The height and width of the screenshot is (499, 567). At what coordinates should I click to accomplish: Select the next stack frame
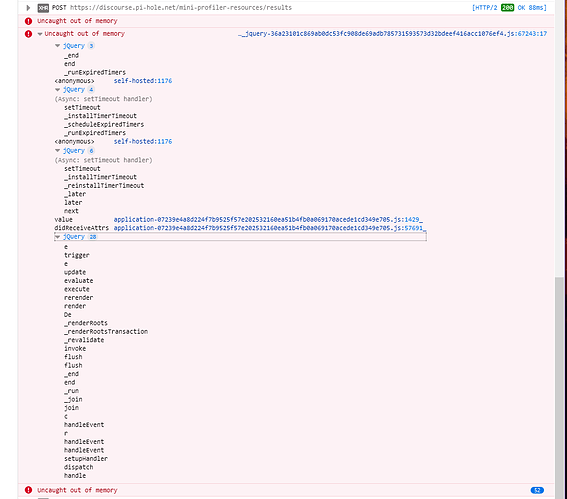(71, 211)
